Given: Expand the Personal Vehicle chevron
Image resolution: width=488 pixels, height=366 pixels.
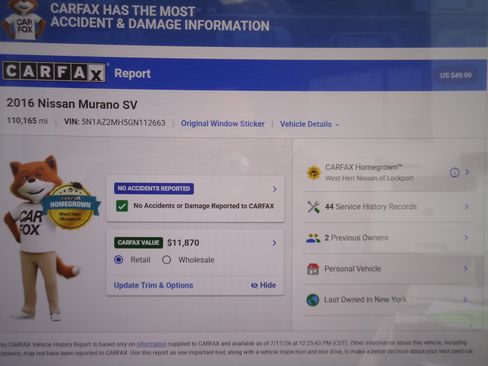Looking at the screenshot, I should pyautogui.click(x=466, y=268).
